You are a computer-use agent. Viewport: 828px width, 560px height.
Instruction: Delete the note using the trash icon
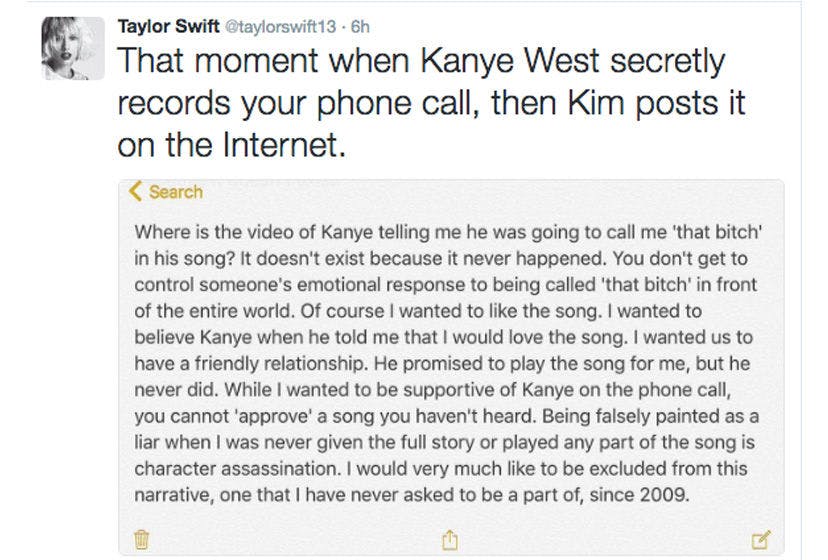coord(141,539)
